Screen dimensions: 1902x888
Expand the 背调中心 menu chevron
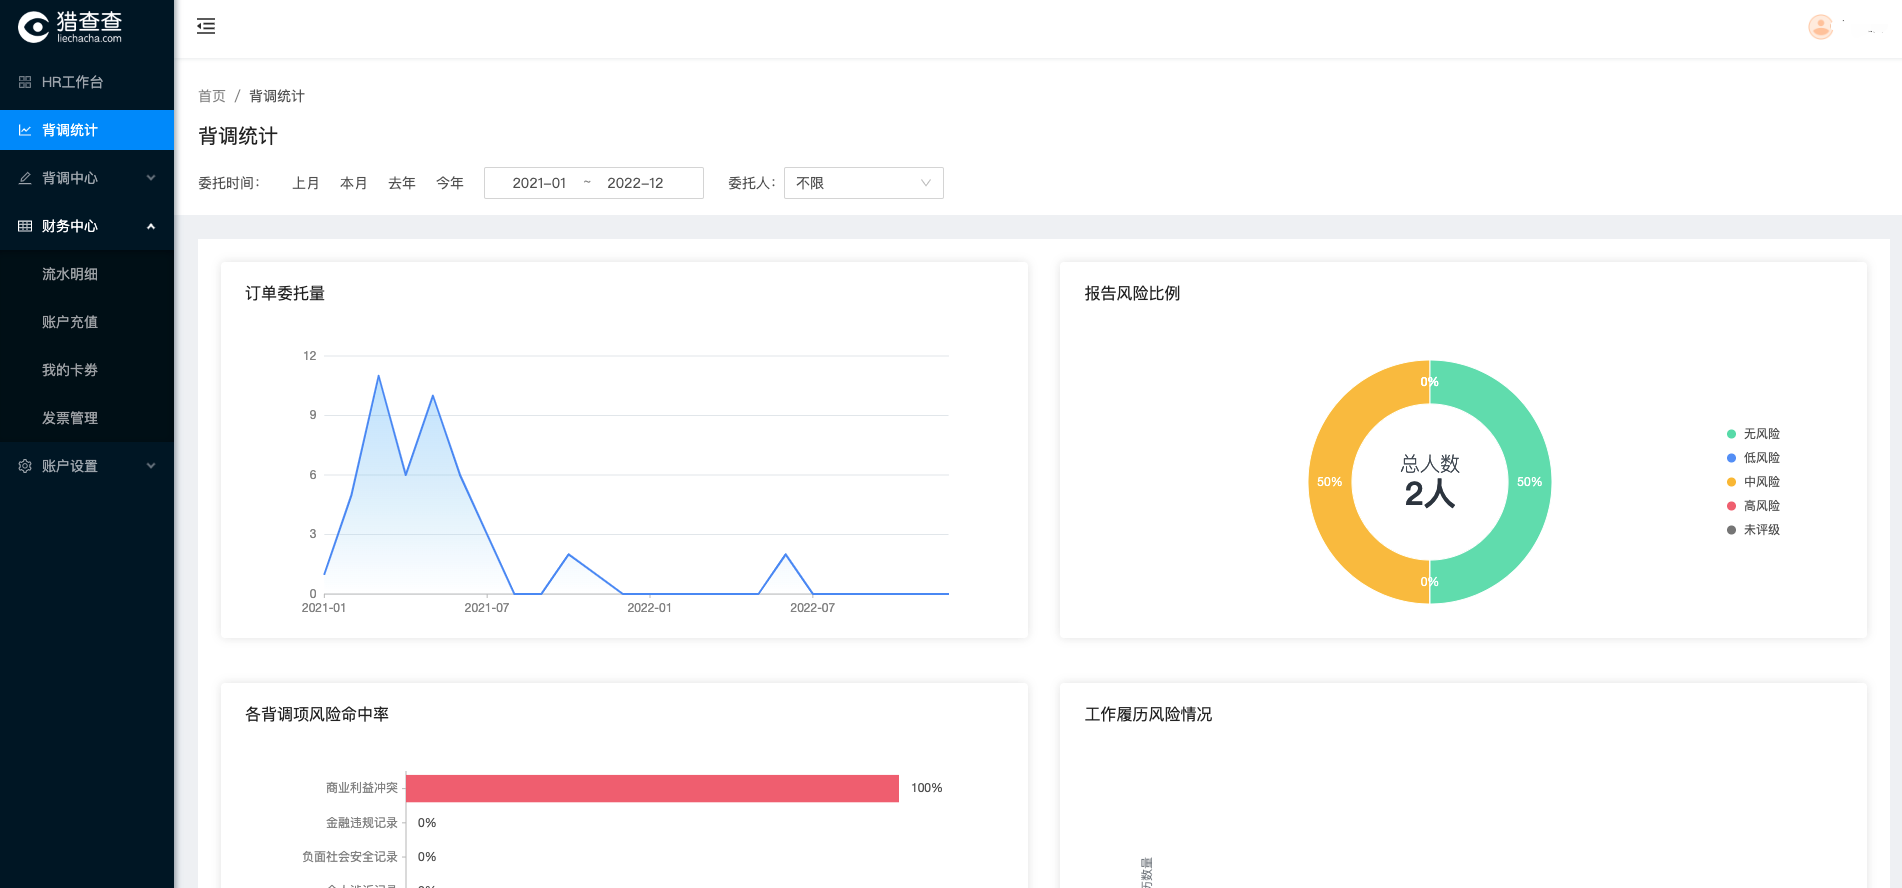pyautogui.click(x=151, y=178)
